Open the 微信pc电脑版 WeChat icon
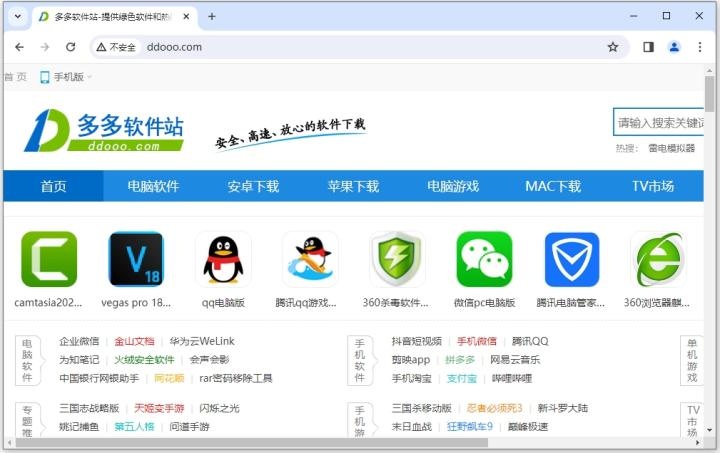This screenshot has height=453, width=720. click(x=484, y=259)
